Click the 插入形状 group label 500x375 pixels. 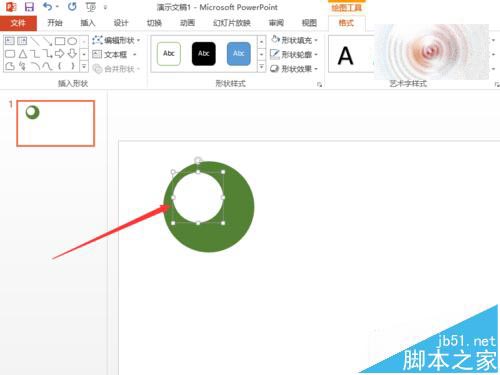(73, 83)
